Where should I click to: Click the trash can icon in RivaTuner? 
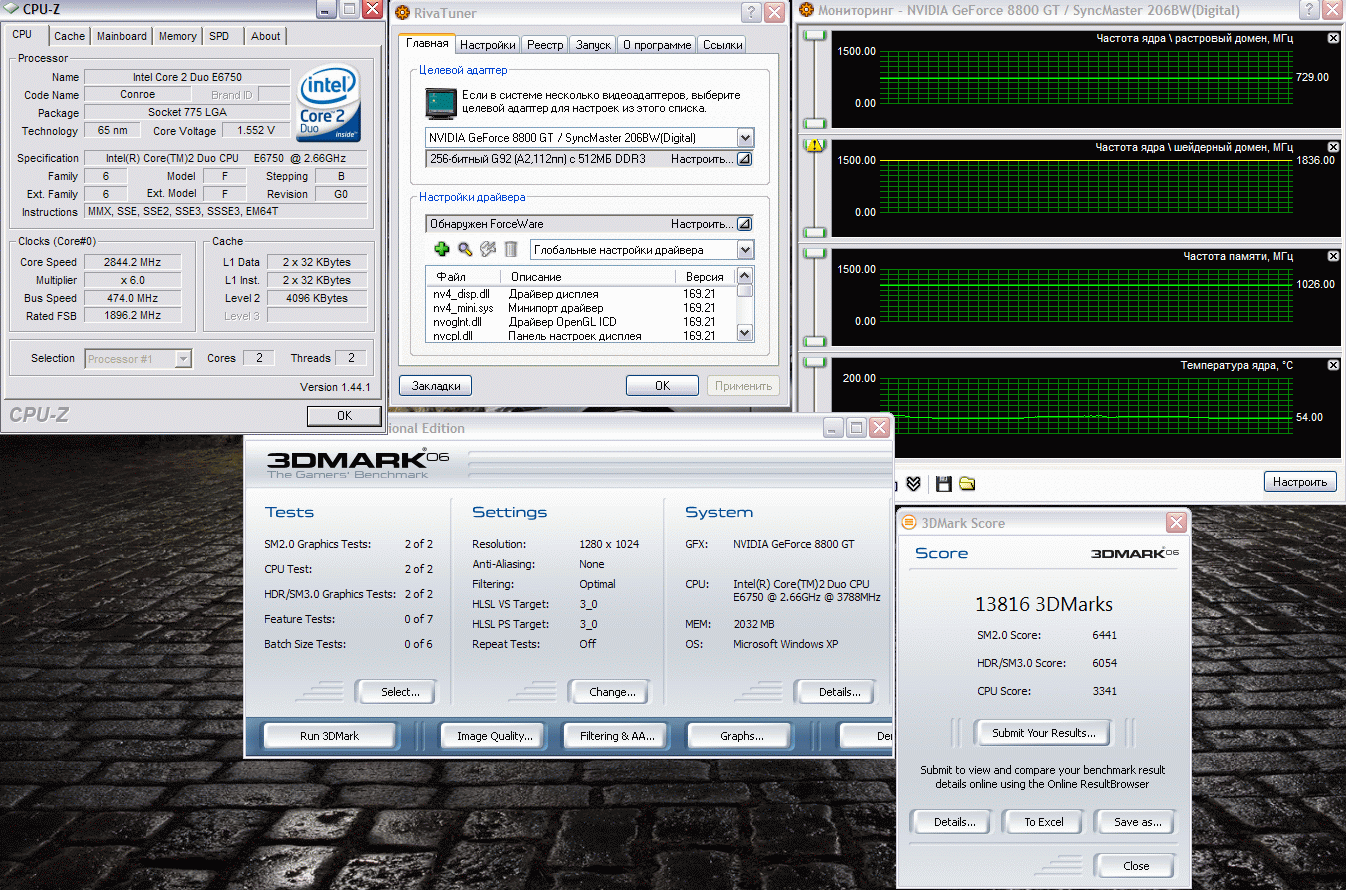point(511,249)
